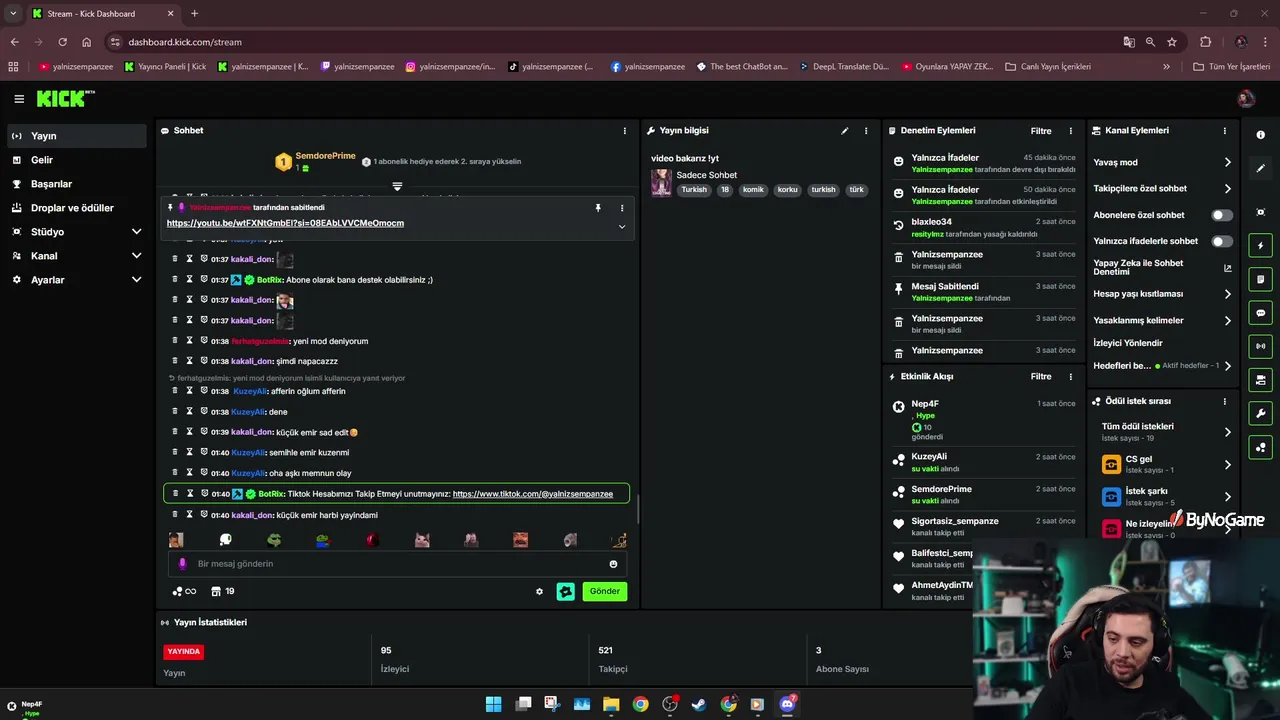Viewport: 1280px width, 720px height.
Task: Click the lightning bolt icon in right rail
Action: [x=1260, y=246]
